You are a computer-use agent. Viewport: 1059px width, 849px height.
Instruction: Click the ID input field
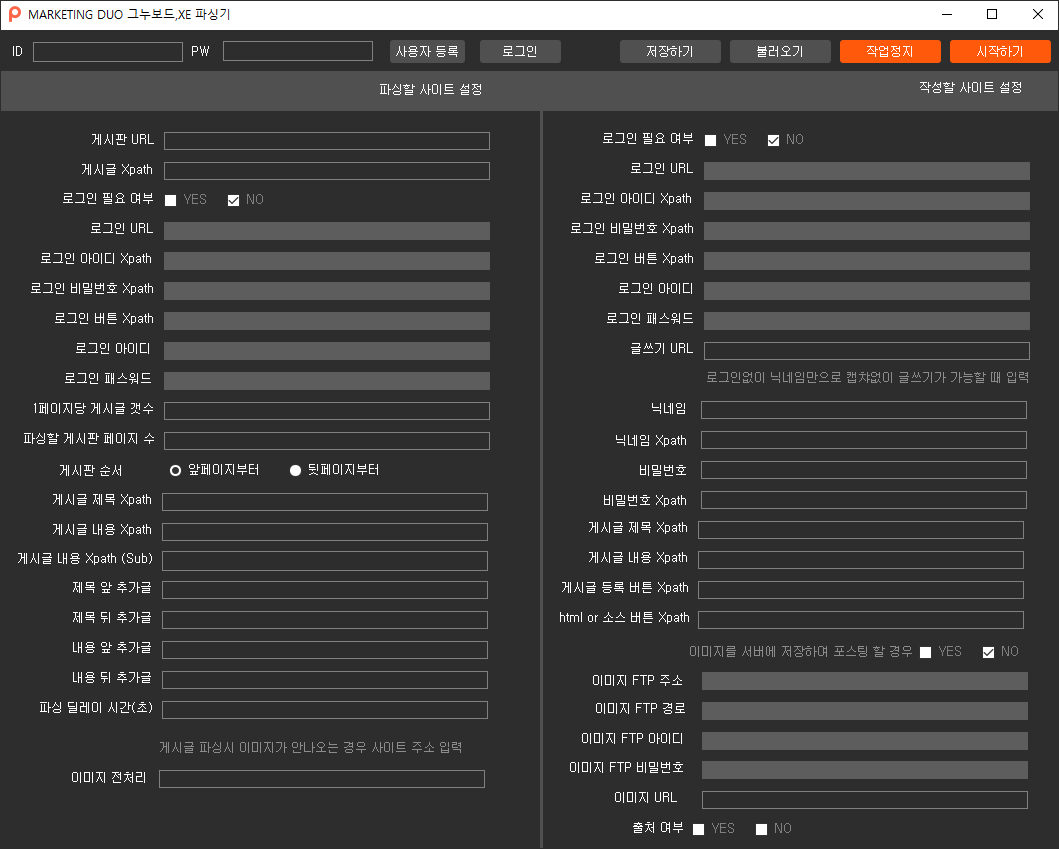tap(108, 51)
